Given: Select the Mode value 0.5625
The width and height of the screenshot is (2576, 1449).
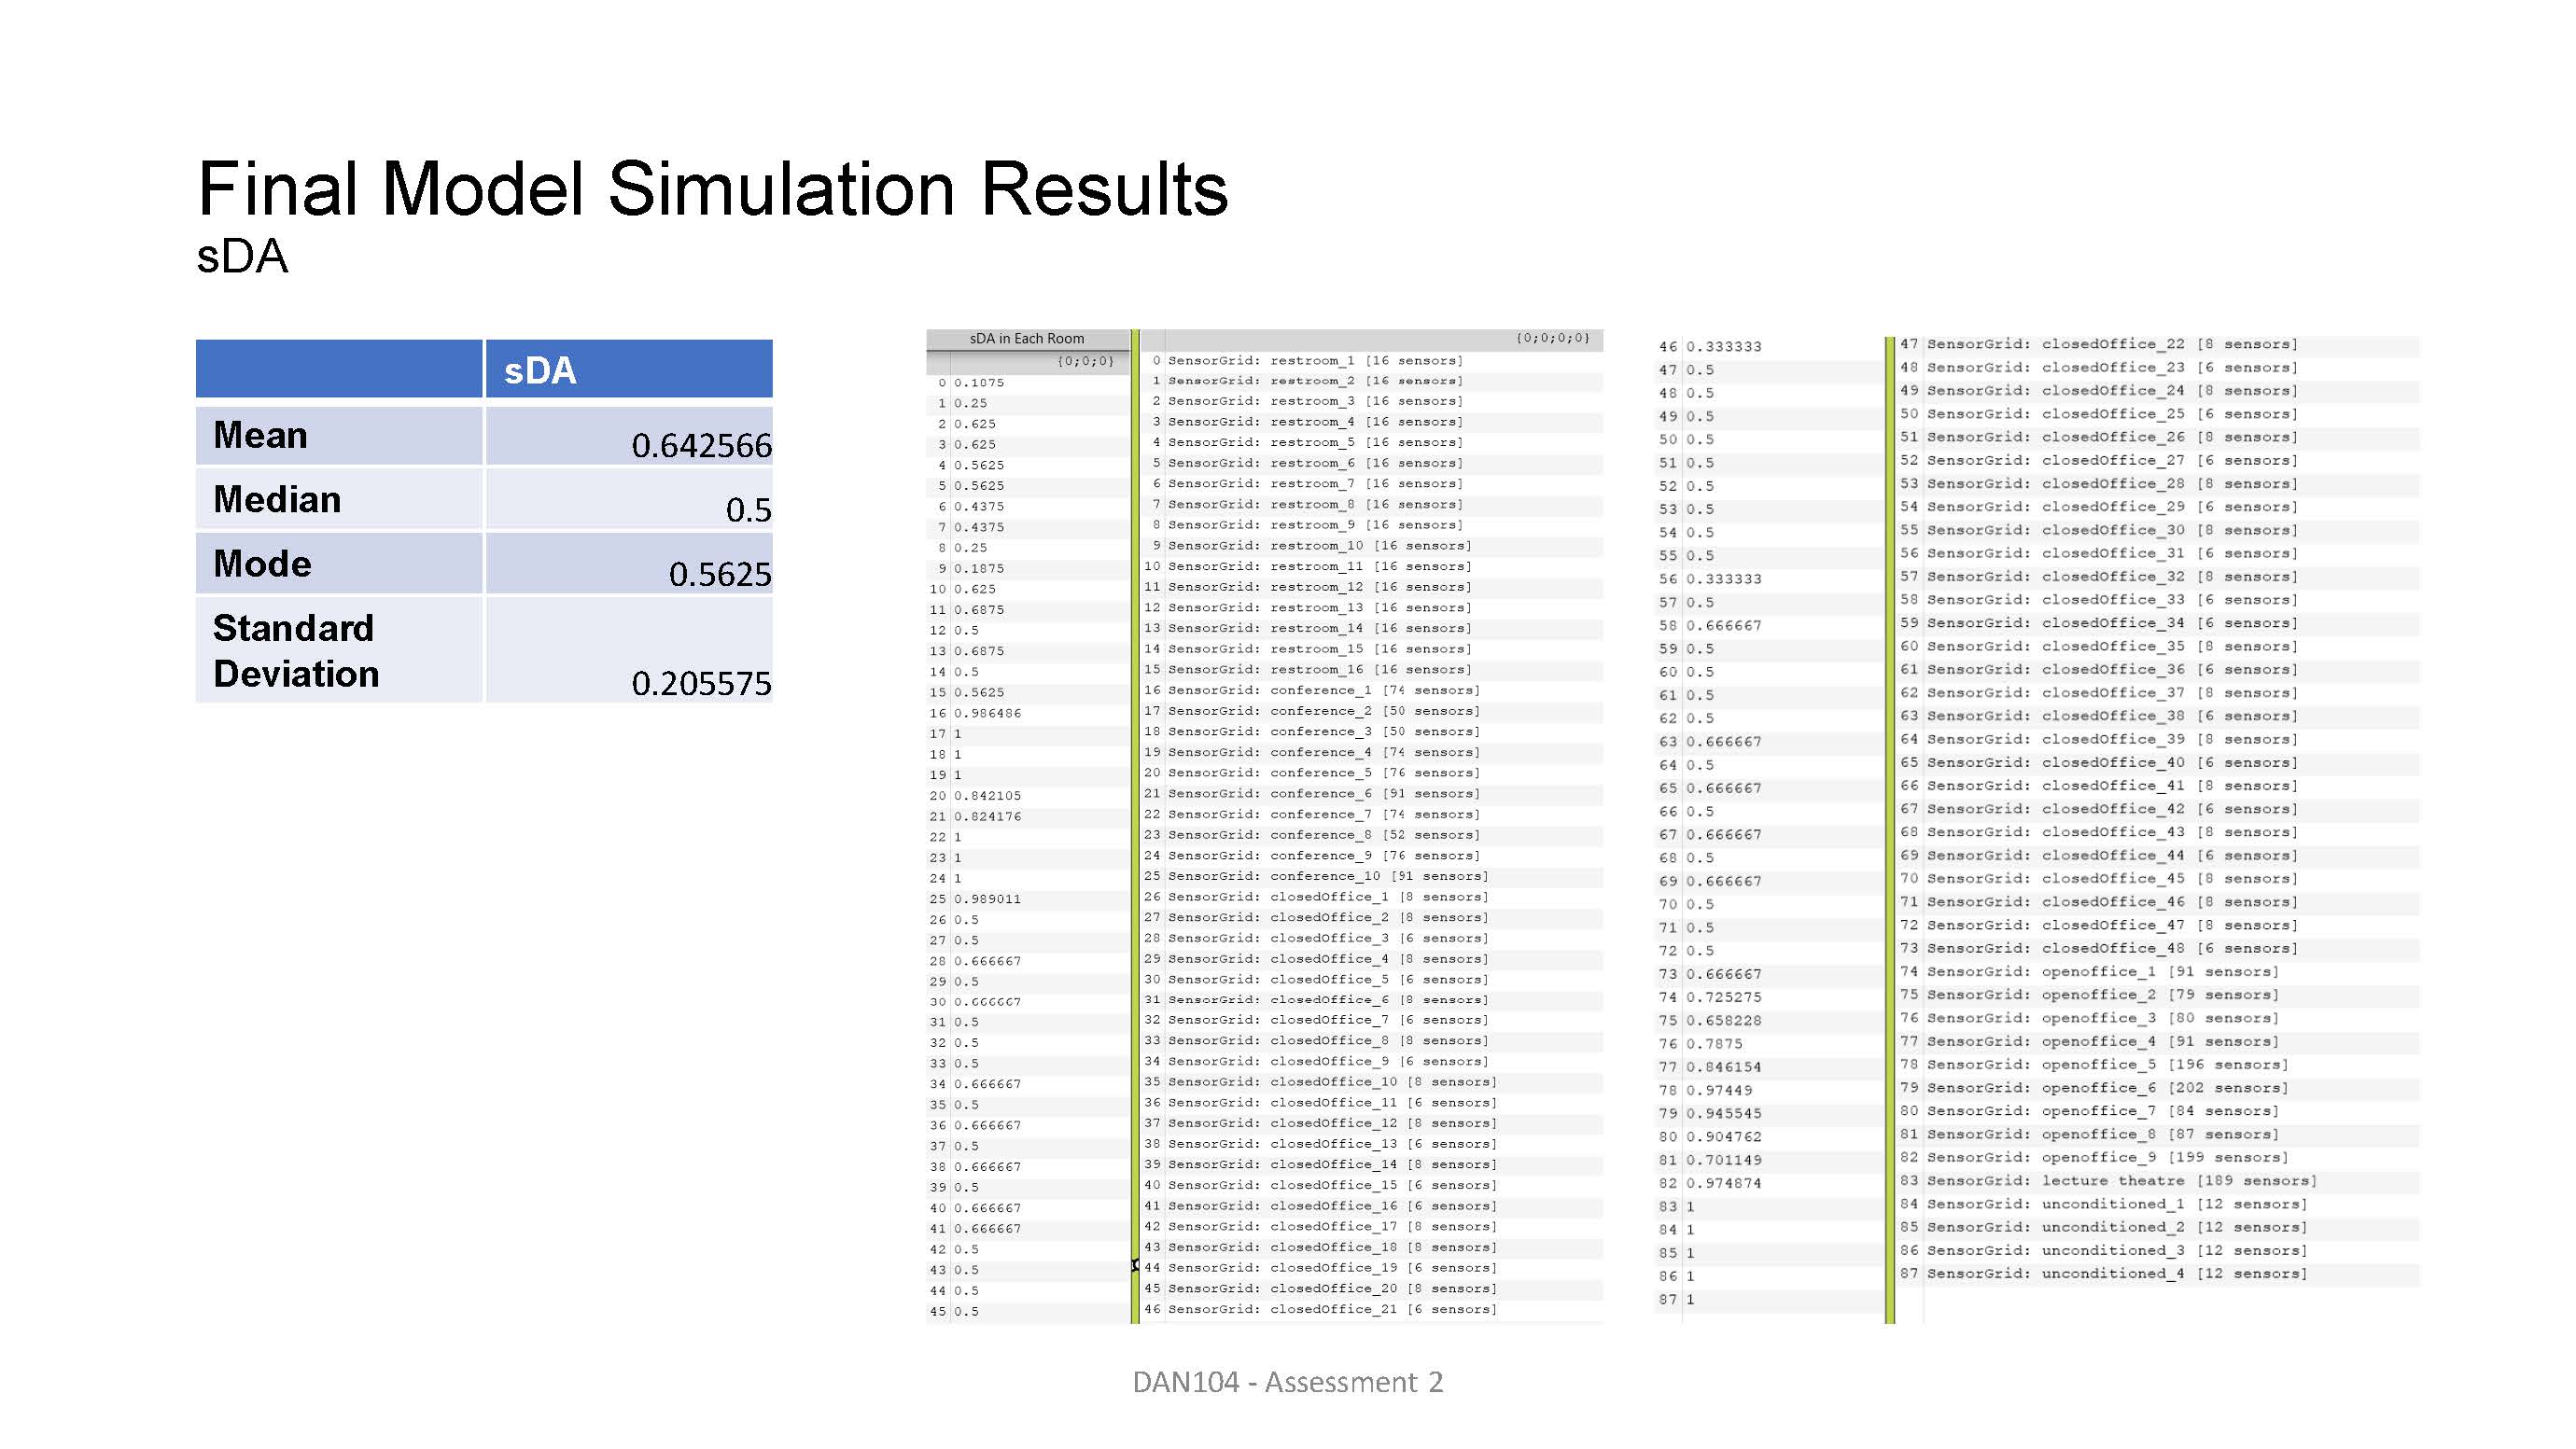Looking at the screenshot, I should (719, 574).
